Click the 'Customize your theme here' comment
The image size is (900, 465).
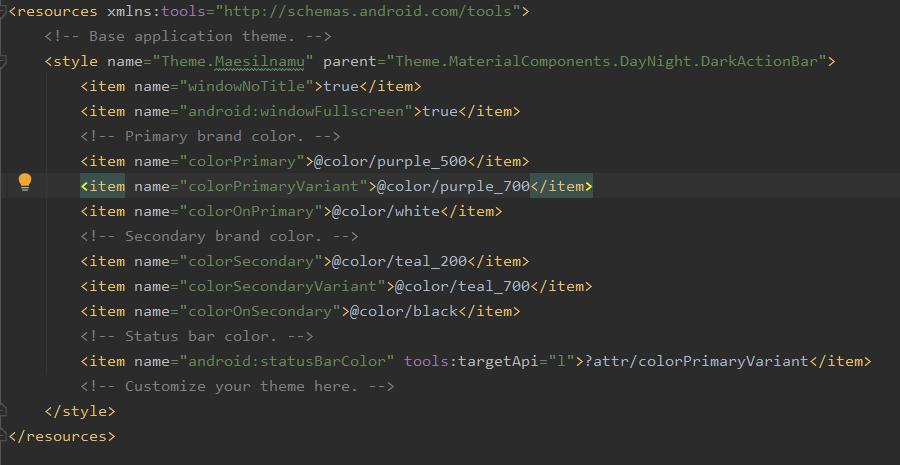238,386
